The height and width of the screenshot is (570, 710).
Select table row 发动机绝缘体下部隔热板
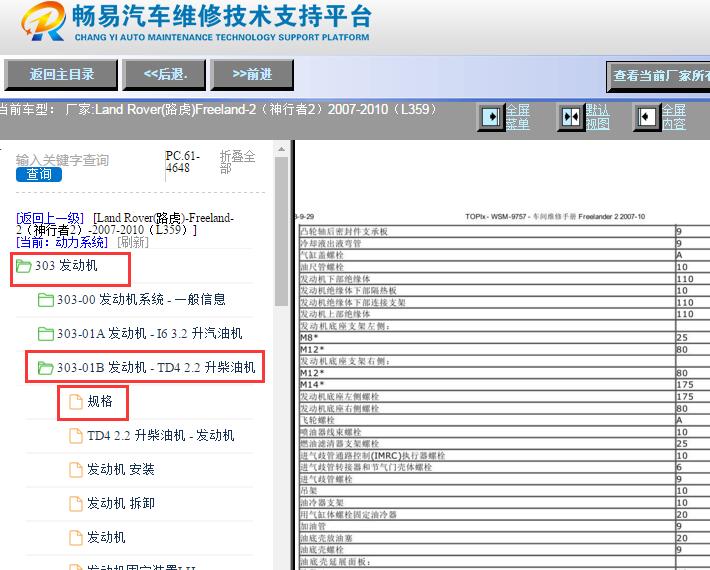[x=504, y=290]
